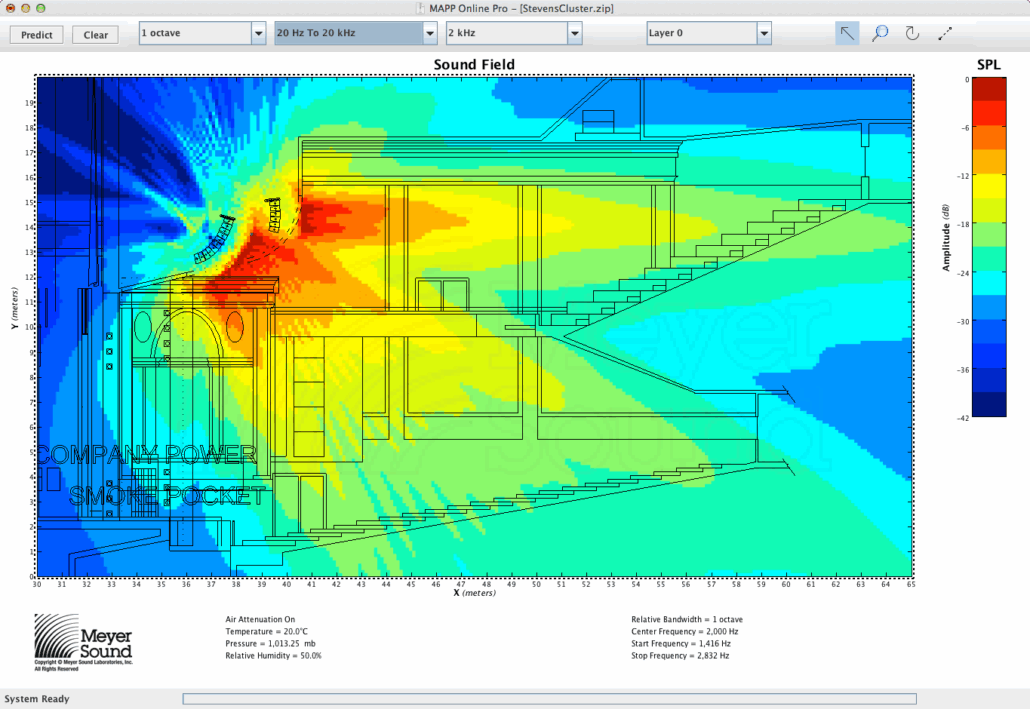Click the SMOKE POCKET label in the plot

(x=167, y=496)
